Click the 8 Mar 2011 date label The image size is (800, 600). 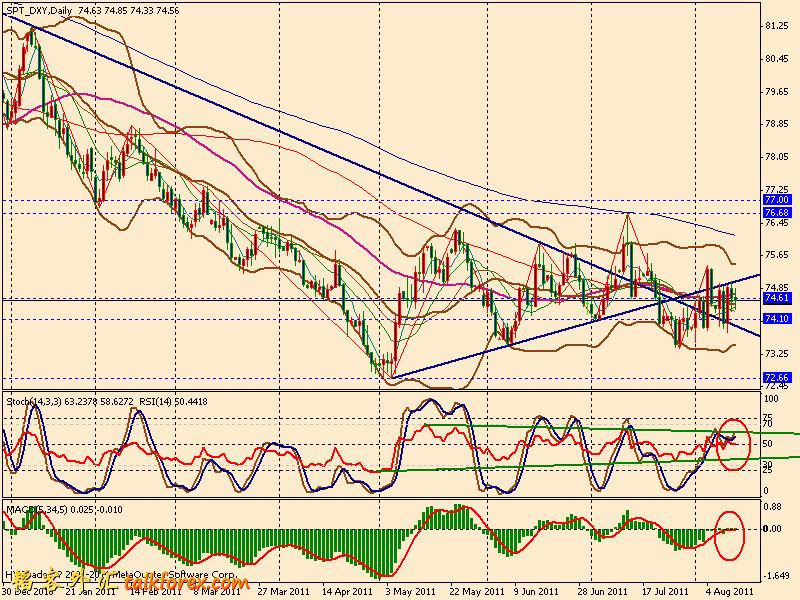click(218, 592)
